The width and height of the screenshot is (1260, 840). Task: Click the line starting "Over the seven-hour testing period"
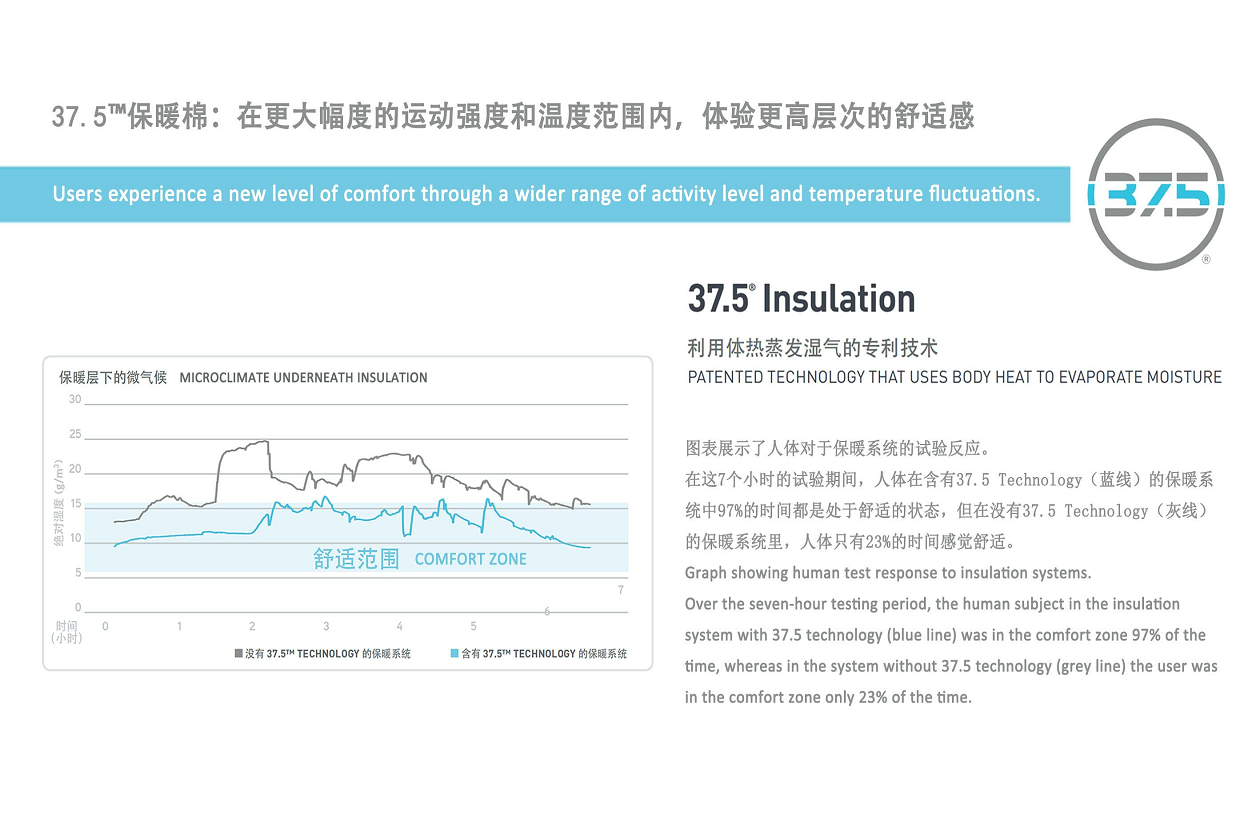932,604
